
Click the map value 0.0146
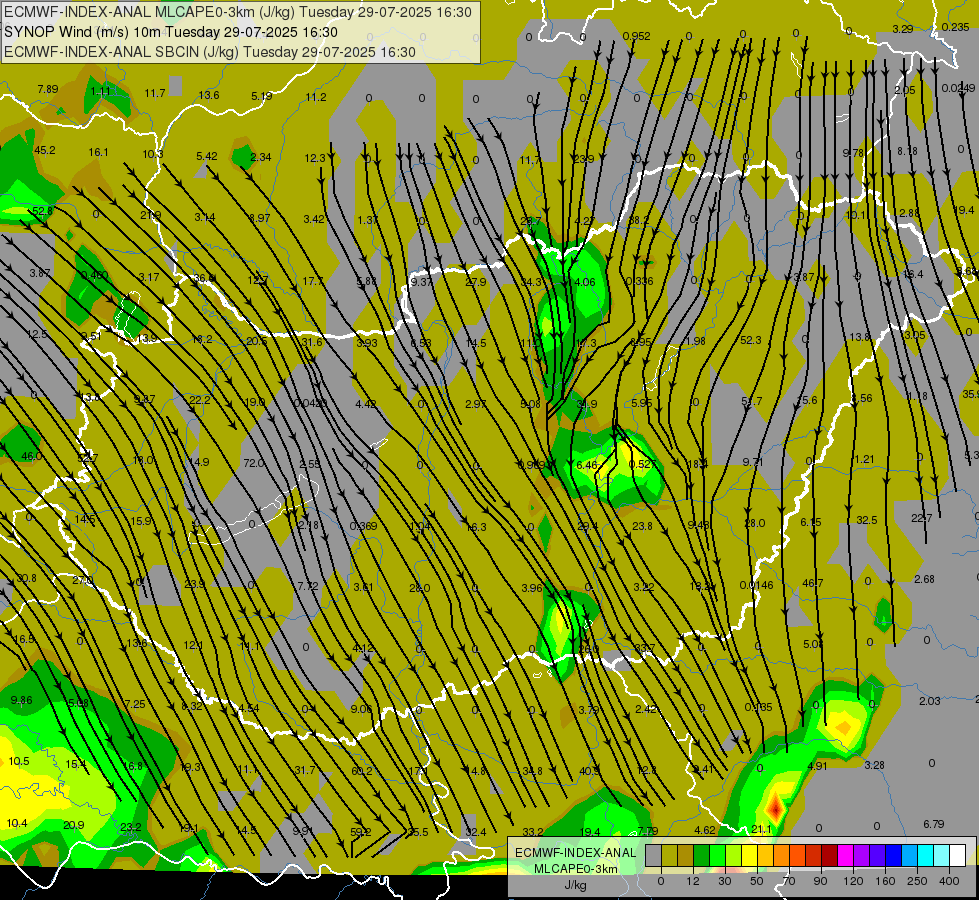(x=756, y=585)
